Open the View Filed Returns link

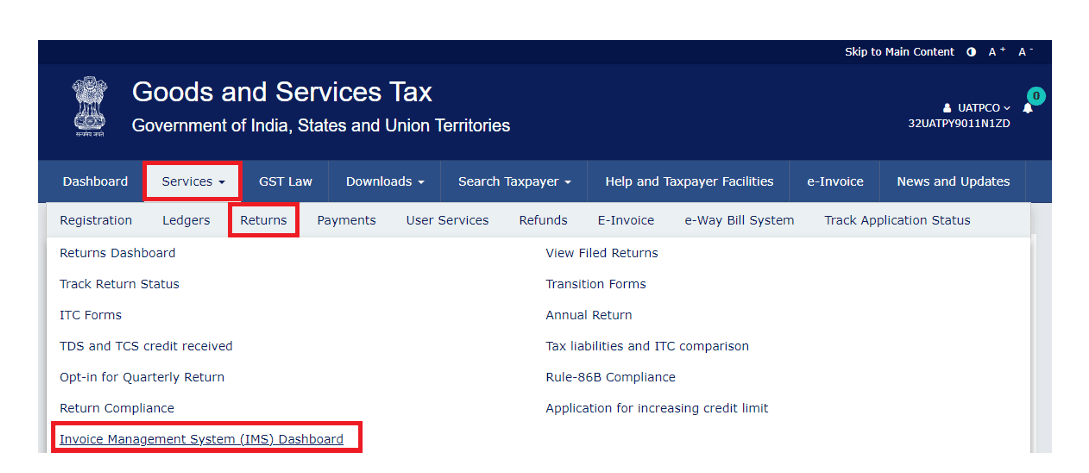click(601, 253)
